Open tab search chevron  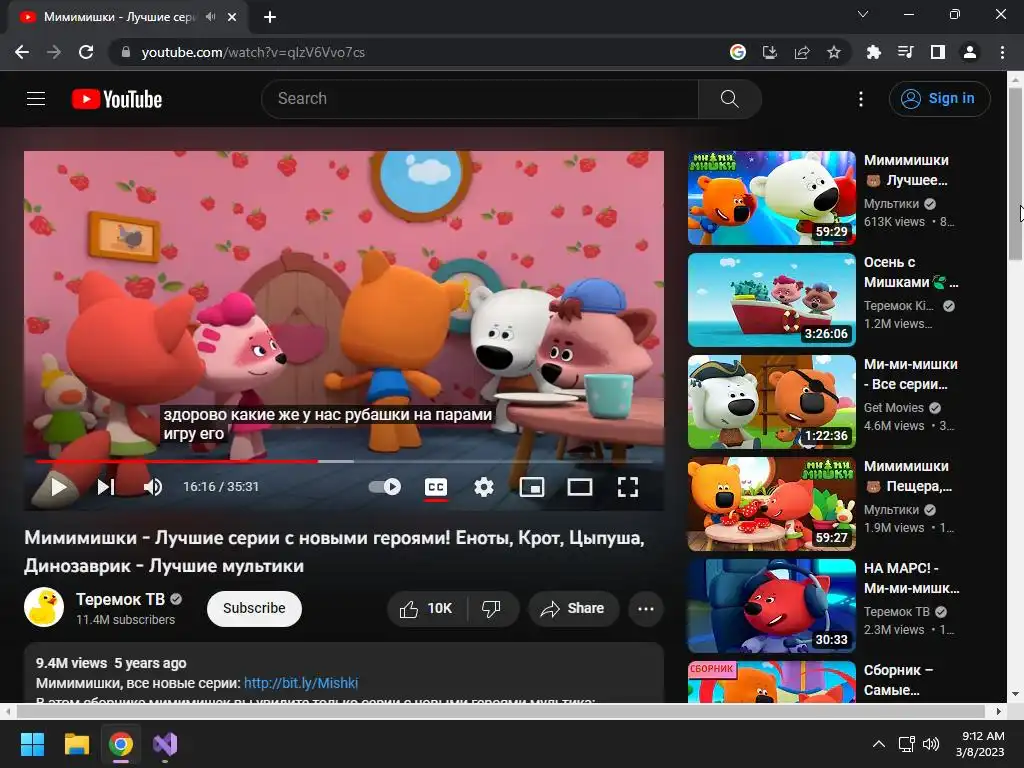(x=863, y=14)
